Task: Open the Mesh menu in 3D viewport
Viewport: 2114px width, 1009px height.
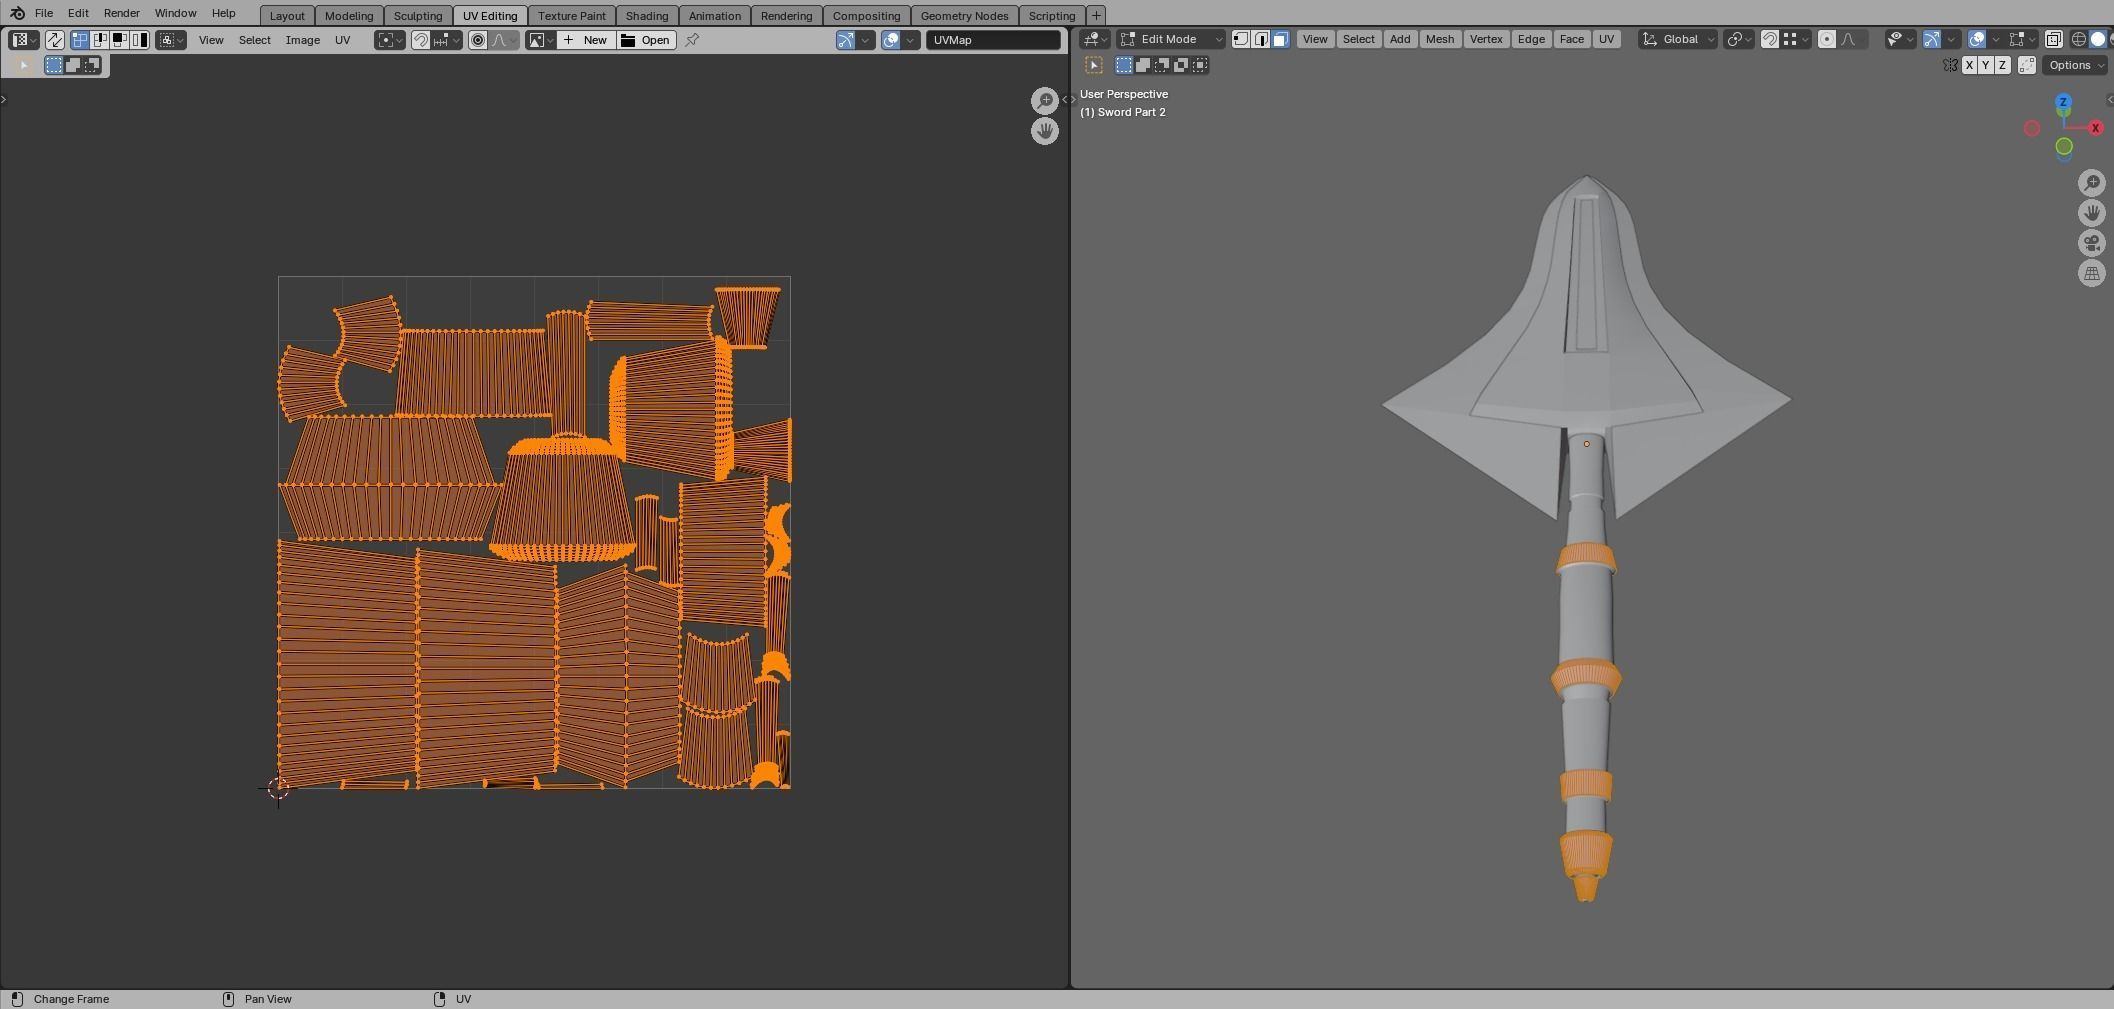Action: pos(1439,39)
